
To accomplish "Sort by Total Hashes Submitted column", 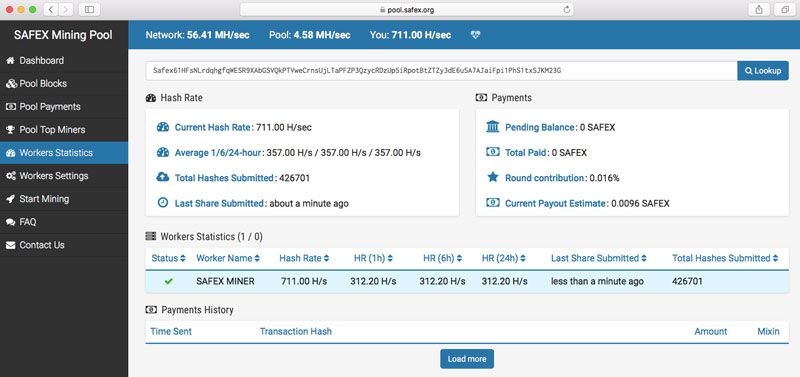I will click(x=725, y=259).
